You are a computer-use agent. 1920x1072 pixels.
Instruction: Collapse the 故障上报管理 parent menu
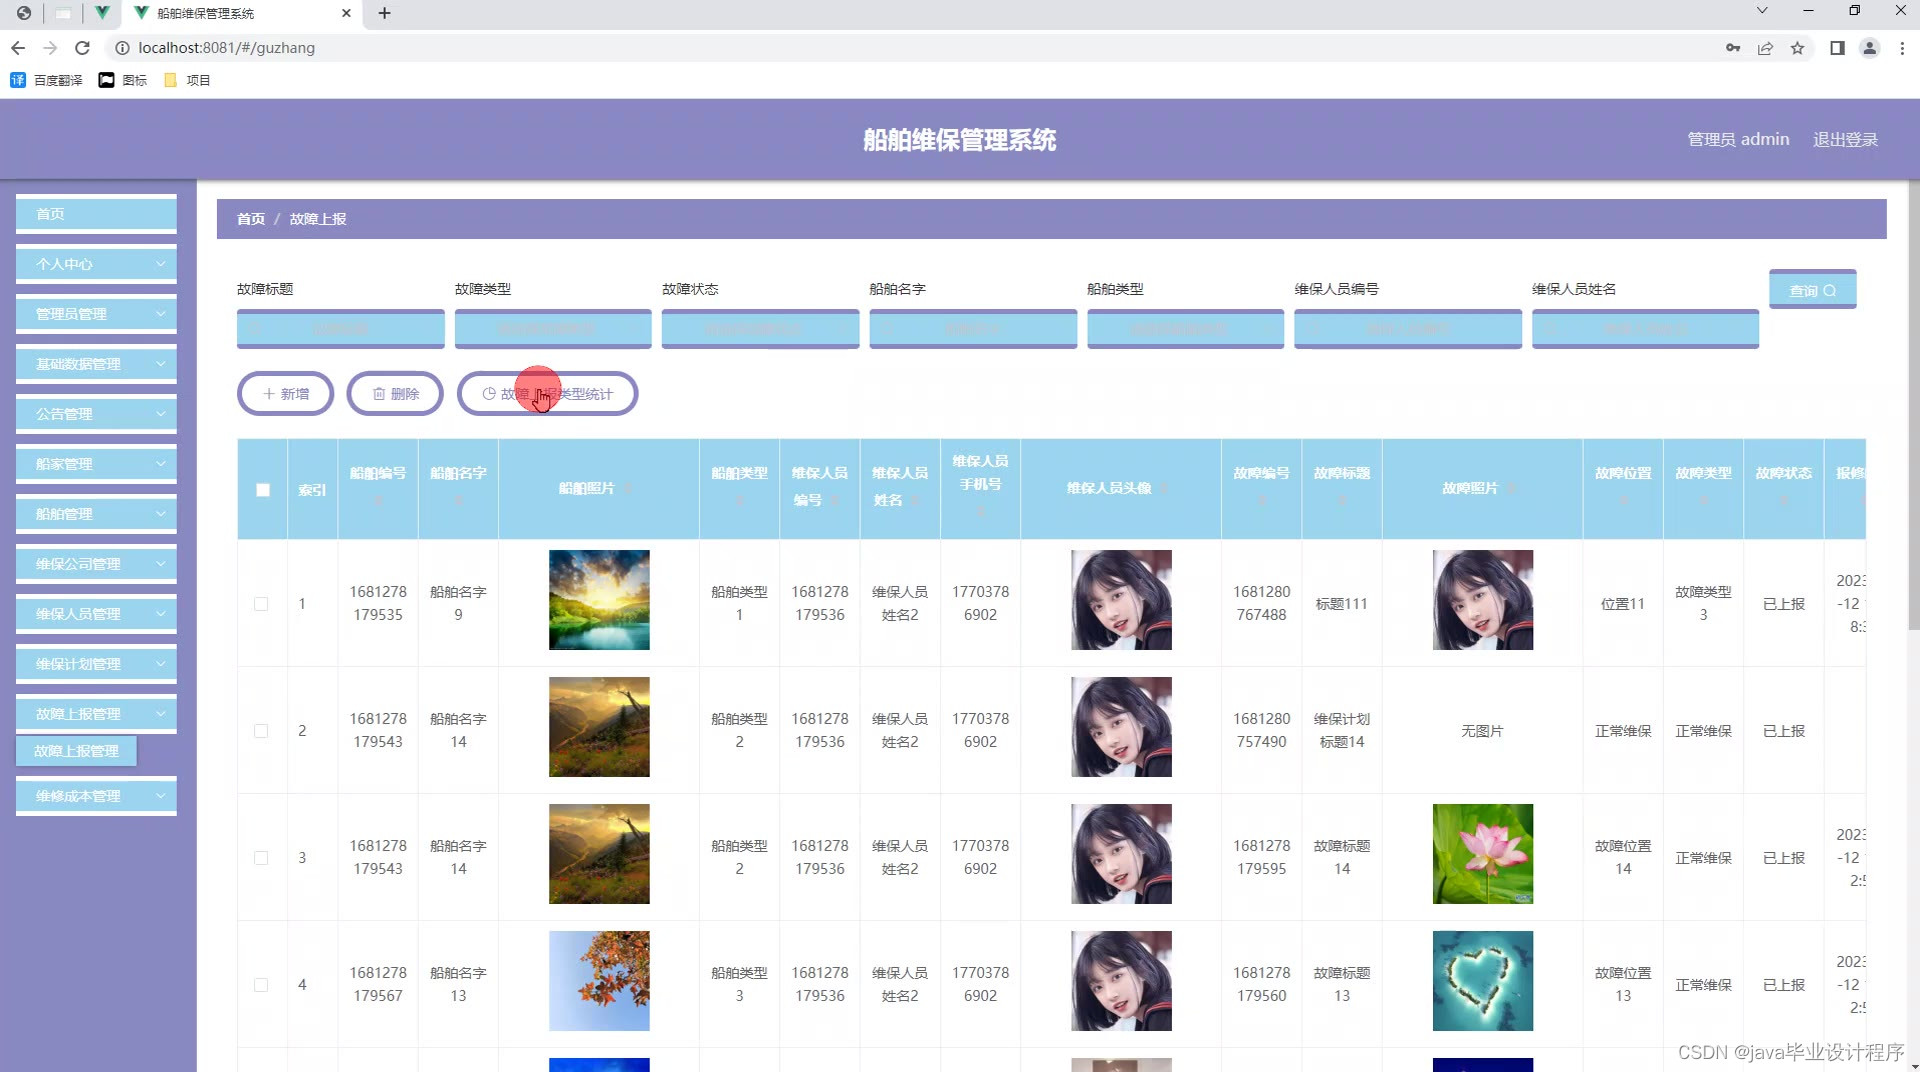pyautogui.click(x=96, y=714)
